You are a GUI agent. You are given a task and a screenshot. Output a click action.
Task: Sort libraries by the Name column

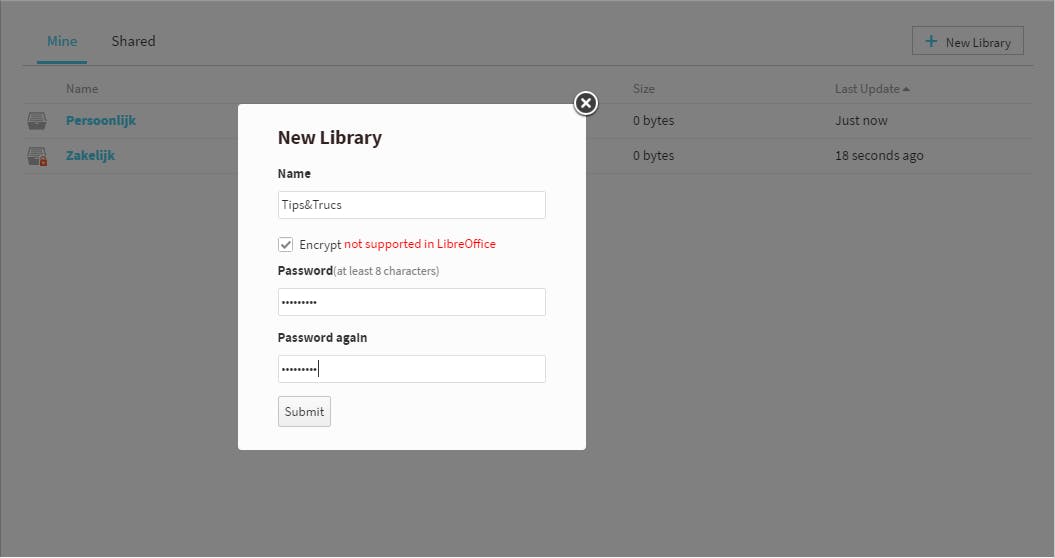[x=82, y=89]
